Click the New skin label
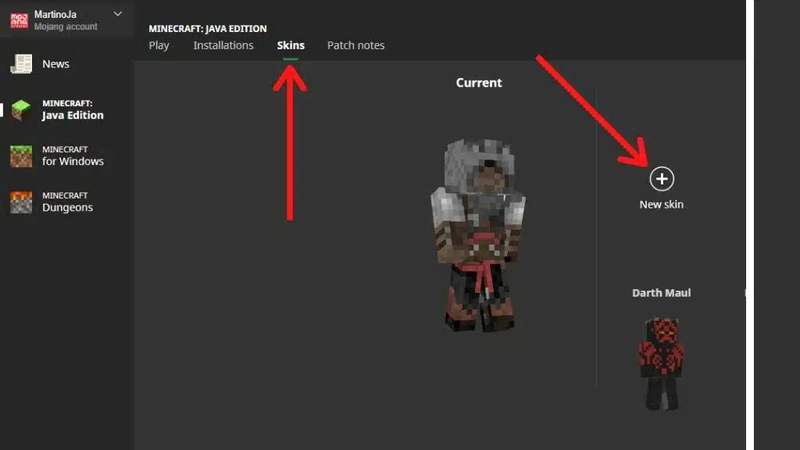The height and width of the screenshot is (450, 800). pos(661,205)
